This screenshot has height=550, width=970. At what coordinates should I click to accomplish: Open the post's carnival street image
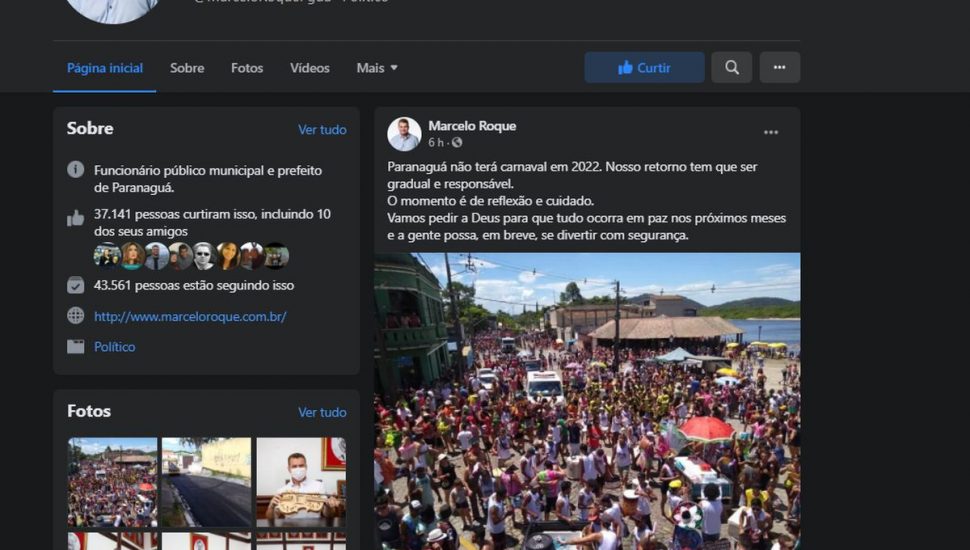pyautogui.click(x=587, y=400)
